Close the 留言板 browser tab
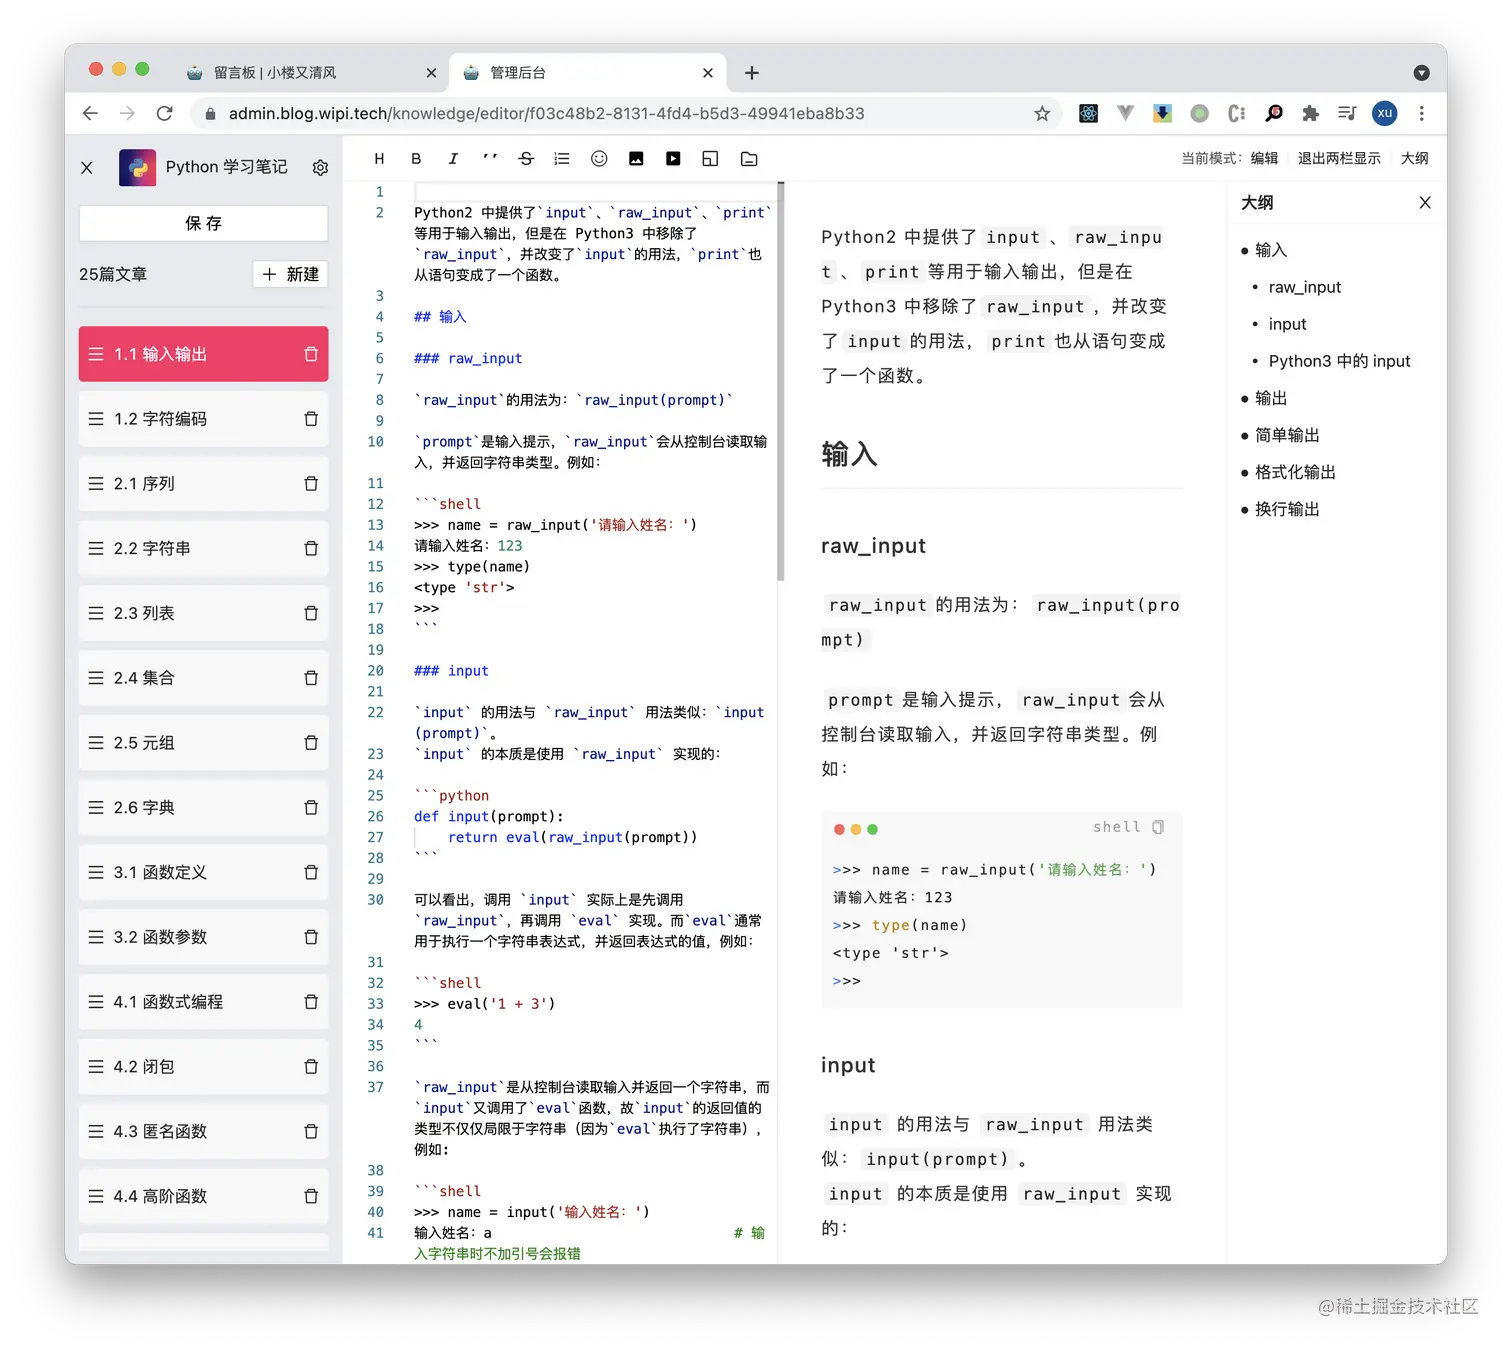1512x1350 pixels. pyautogui.click(x=431, y=73)
